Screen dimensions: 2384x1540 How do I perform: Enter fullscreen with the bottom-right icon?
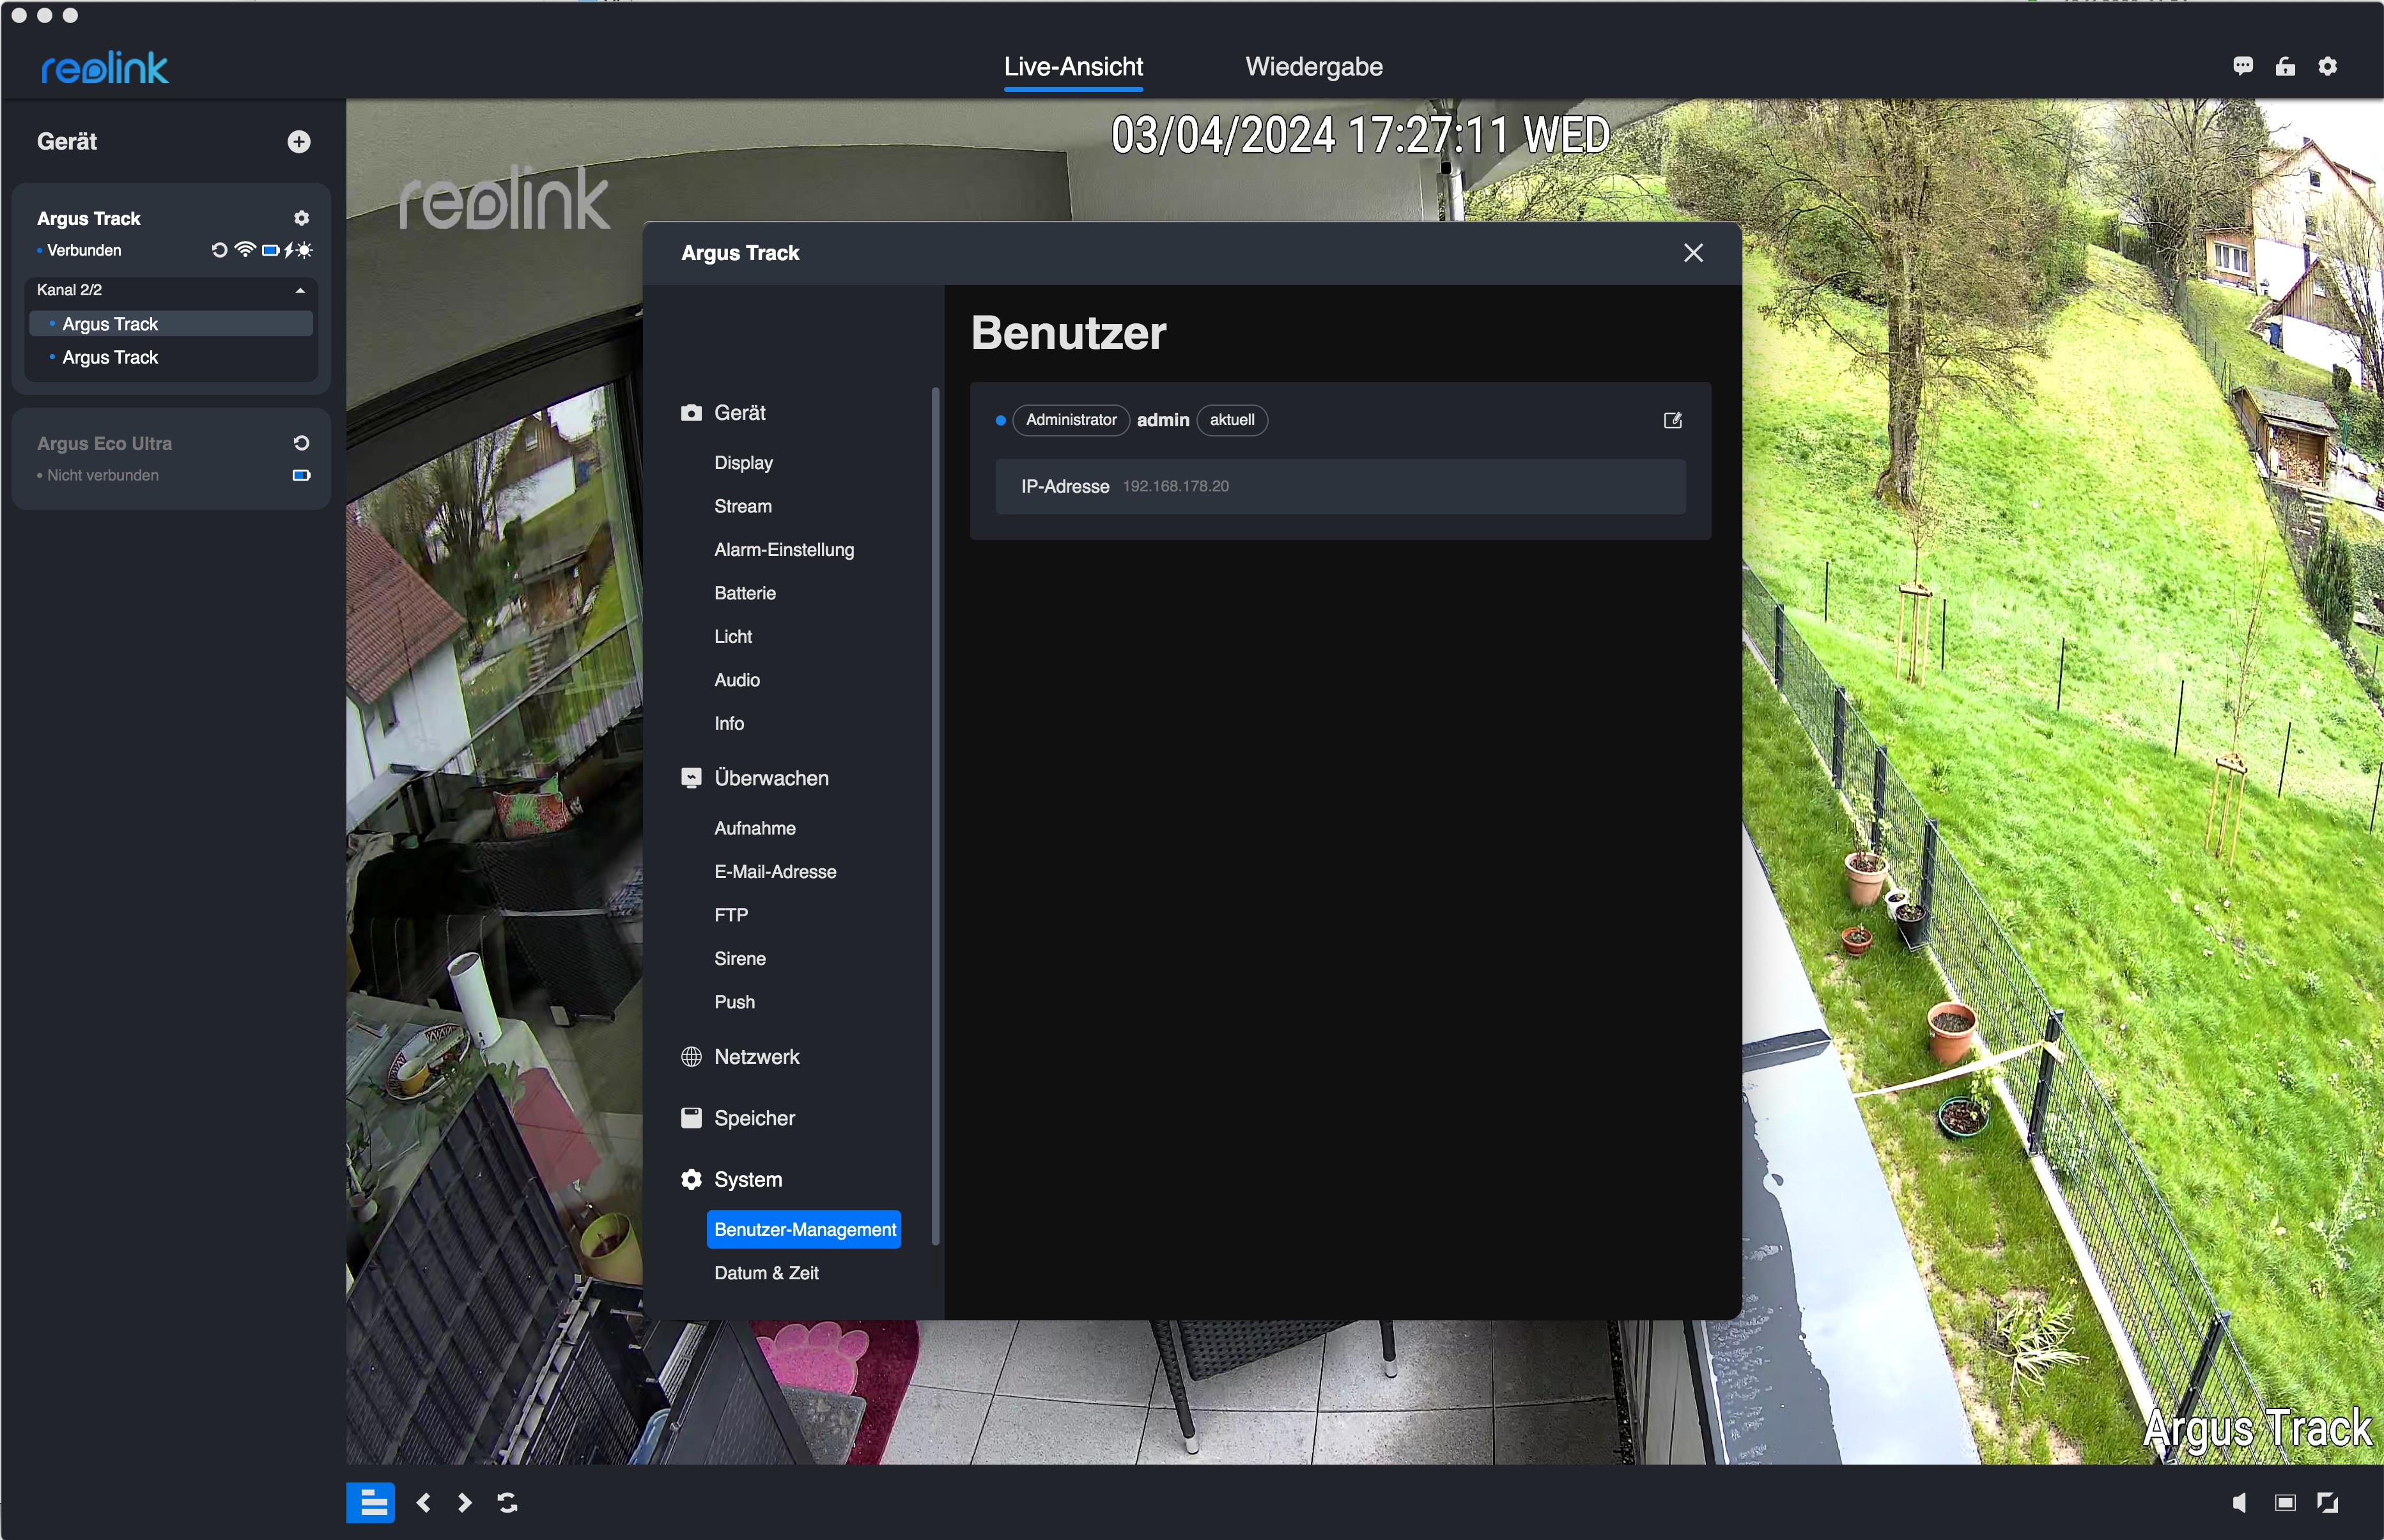(x=2328, y=1502)
